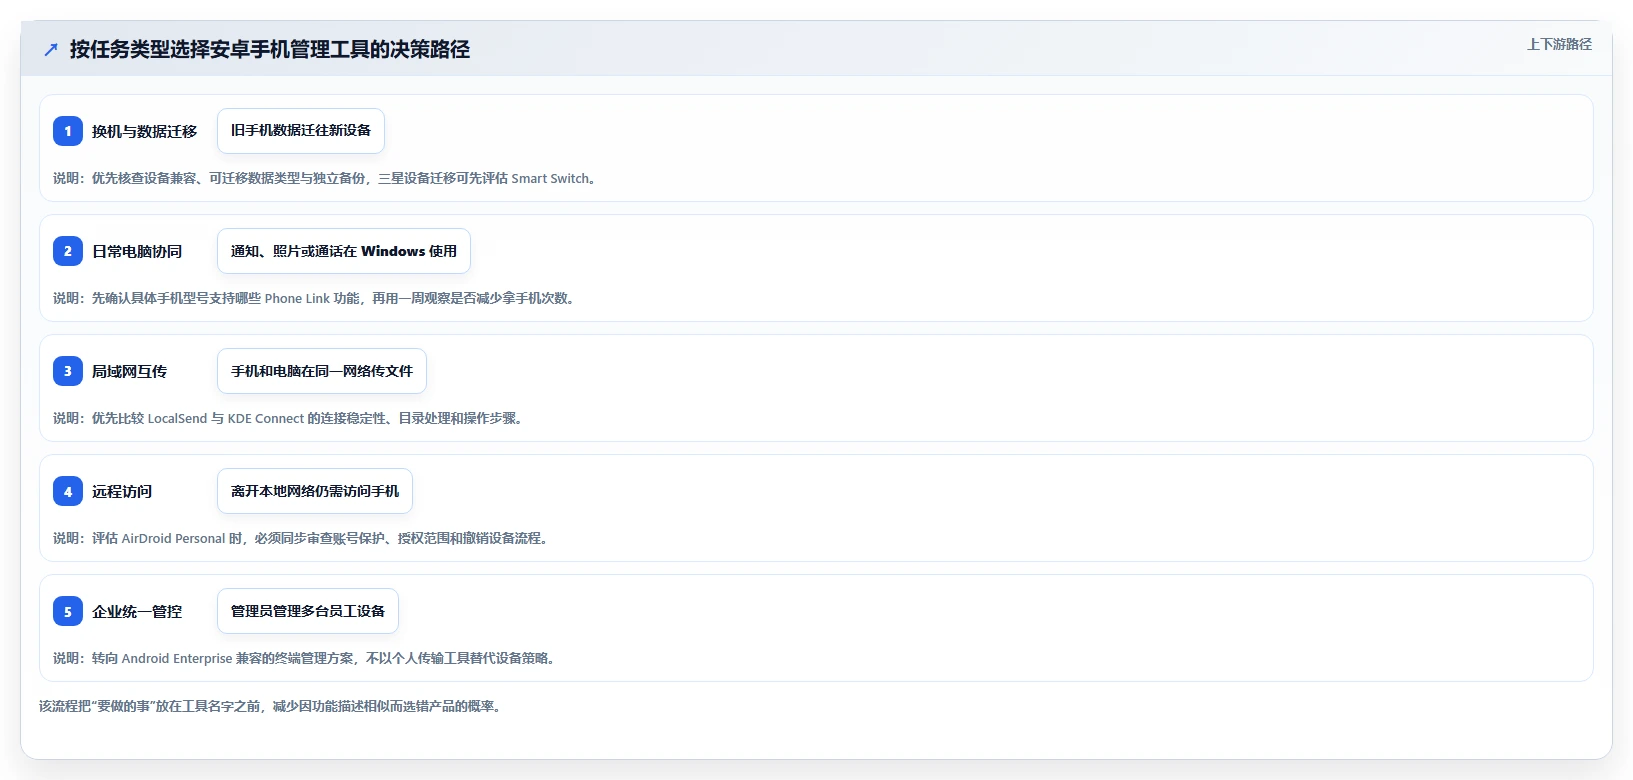Click the Smart Switch explanation text
This screenshot has height=780, width=1633.
tap(327, 178)
